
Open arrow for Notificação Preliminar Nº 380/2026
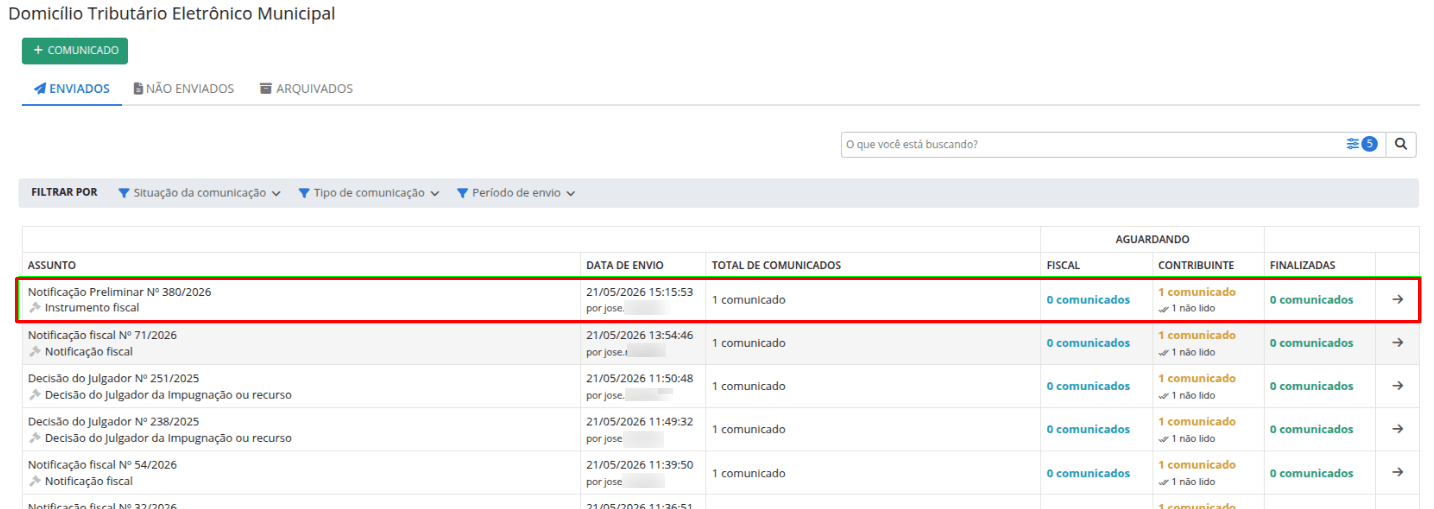(x=1398, y=300)
